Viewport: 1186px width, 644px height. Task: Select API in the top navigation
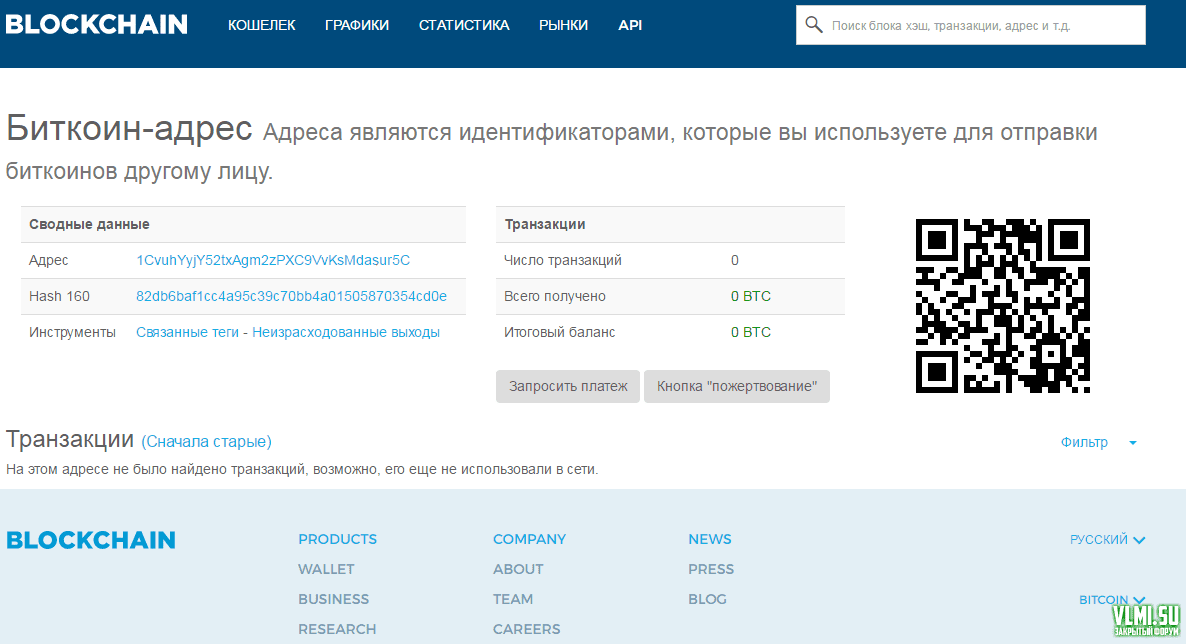(630, 25)
